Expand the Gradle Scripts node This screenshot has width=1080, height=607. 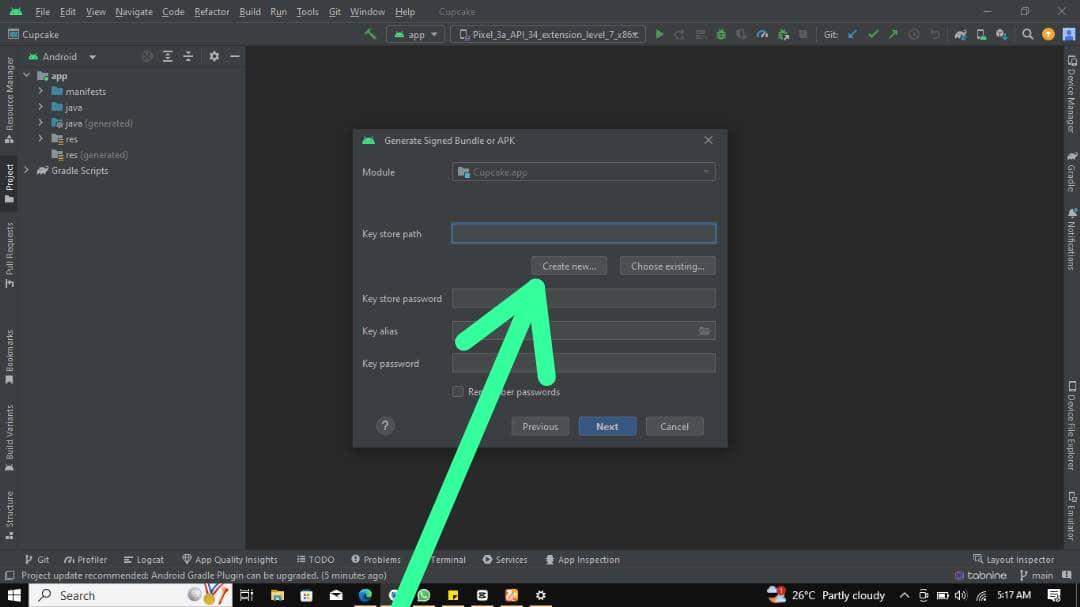click(27, 170)
